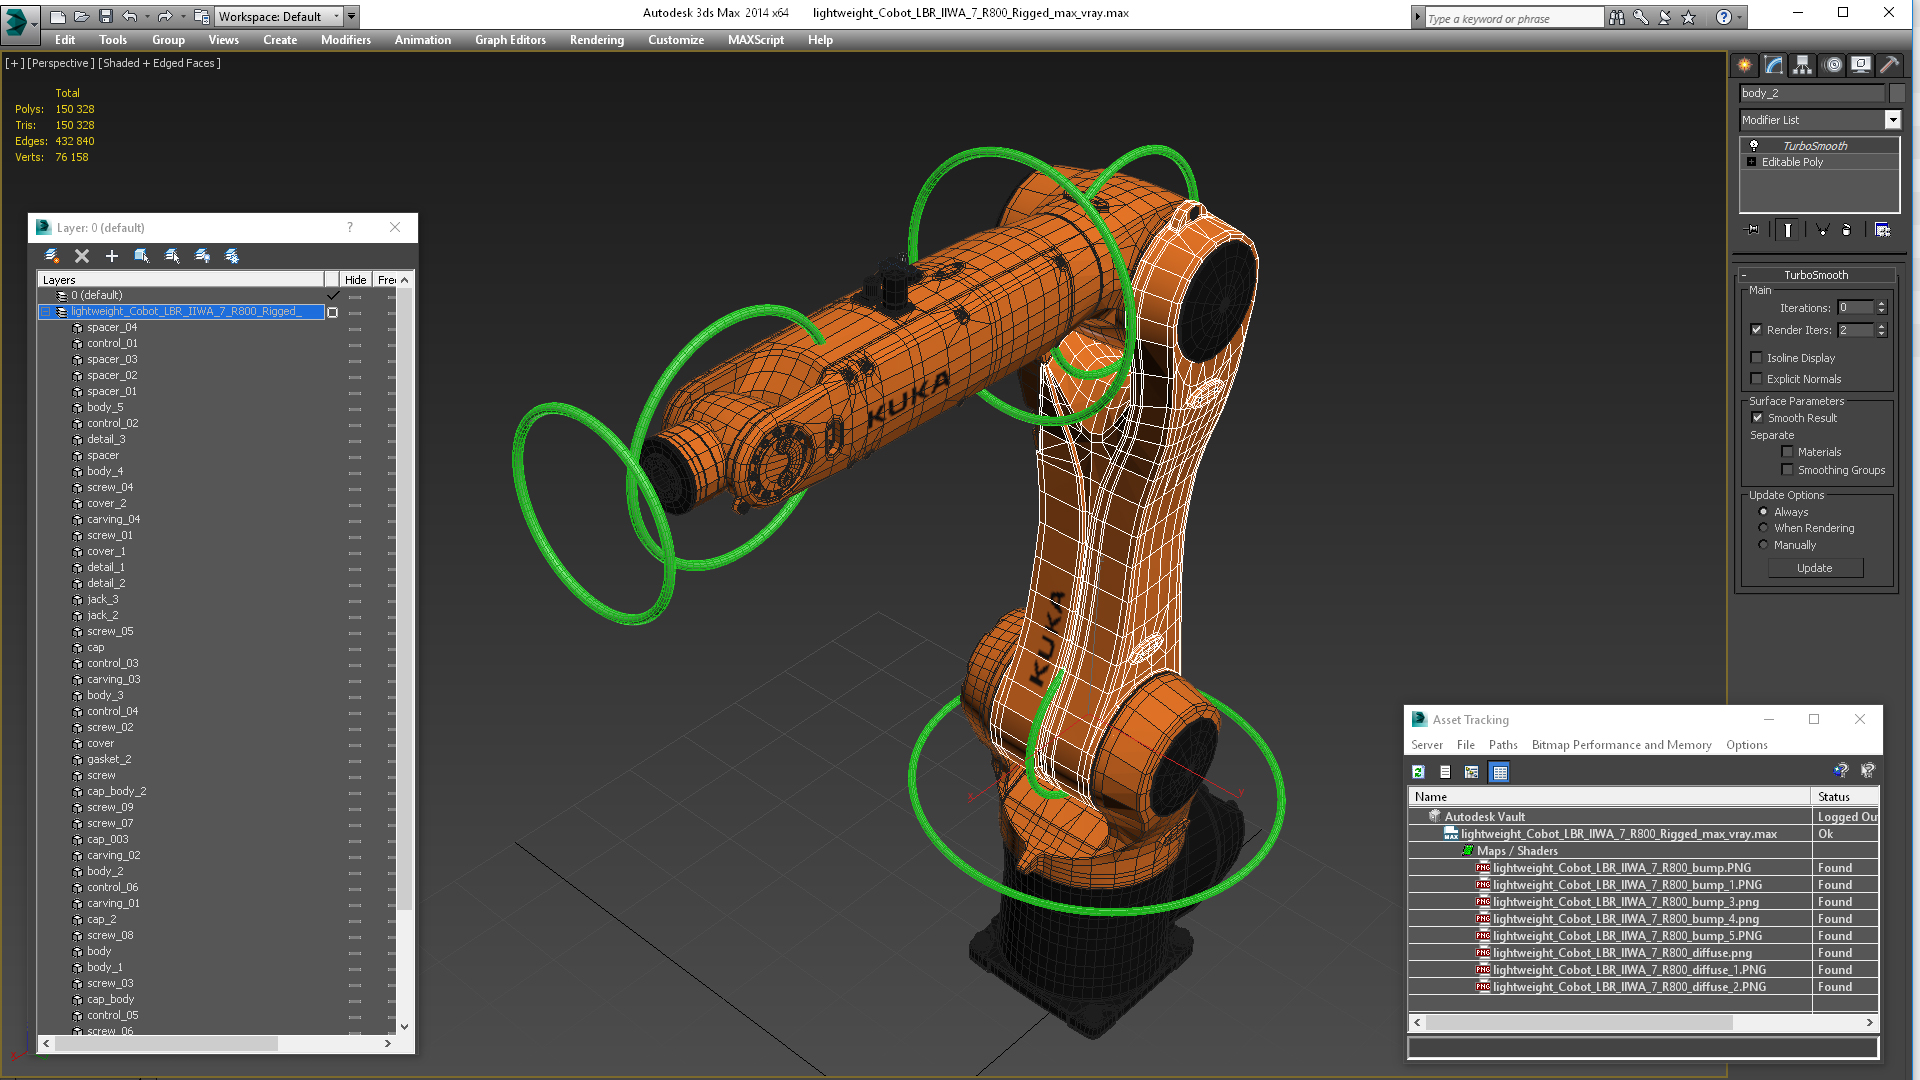The width and height of the screenshot is (1920, 1080).
Task: Enable the Isoline Display checkbox
Action: [x=1756, y=358]
